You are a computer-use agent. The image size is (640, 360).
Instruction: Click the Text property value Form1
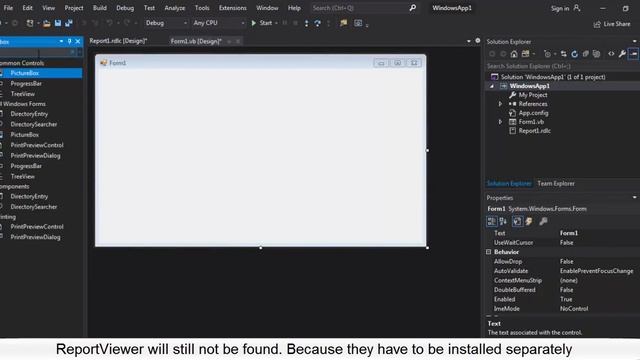click(x=569, y=233)
